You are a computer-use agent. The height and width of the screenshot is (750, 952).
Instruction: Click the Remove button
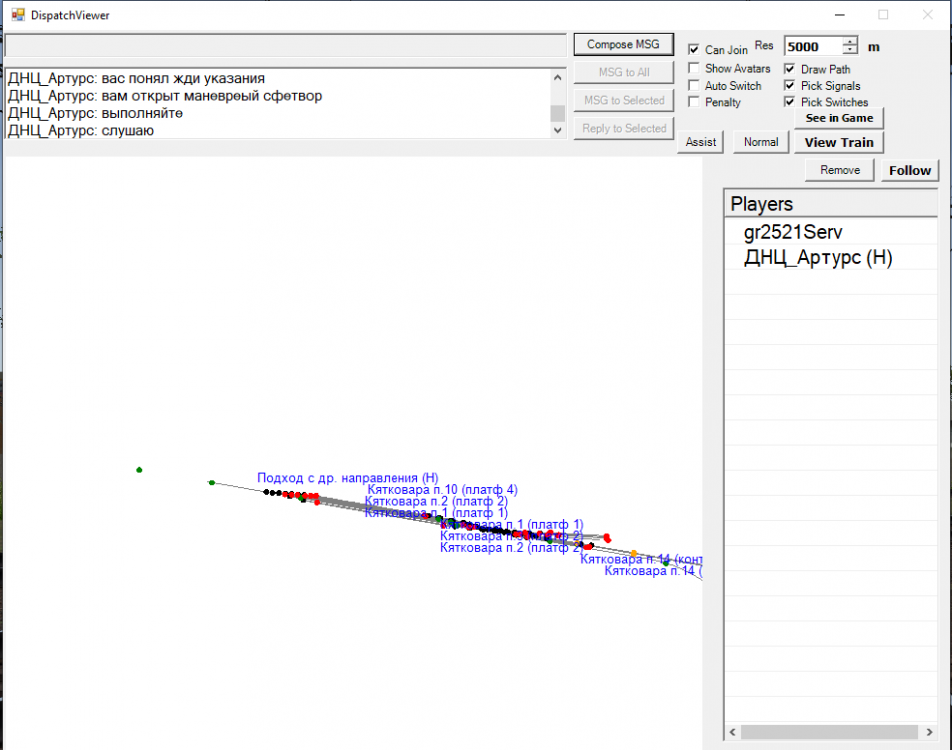click(x=840, y=170)
